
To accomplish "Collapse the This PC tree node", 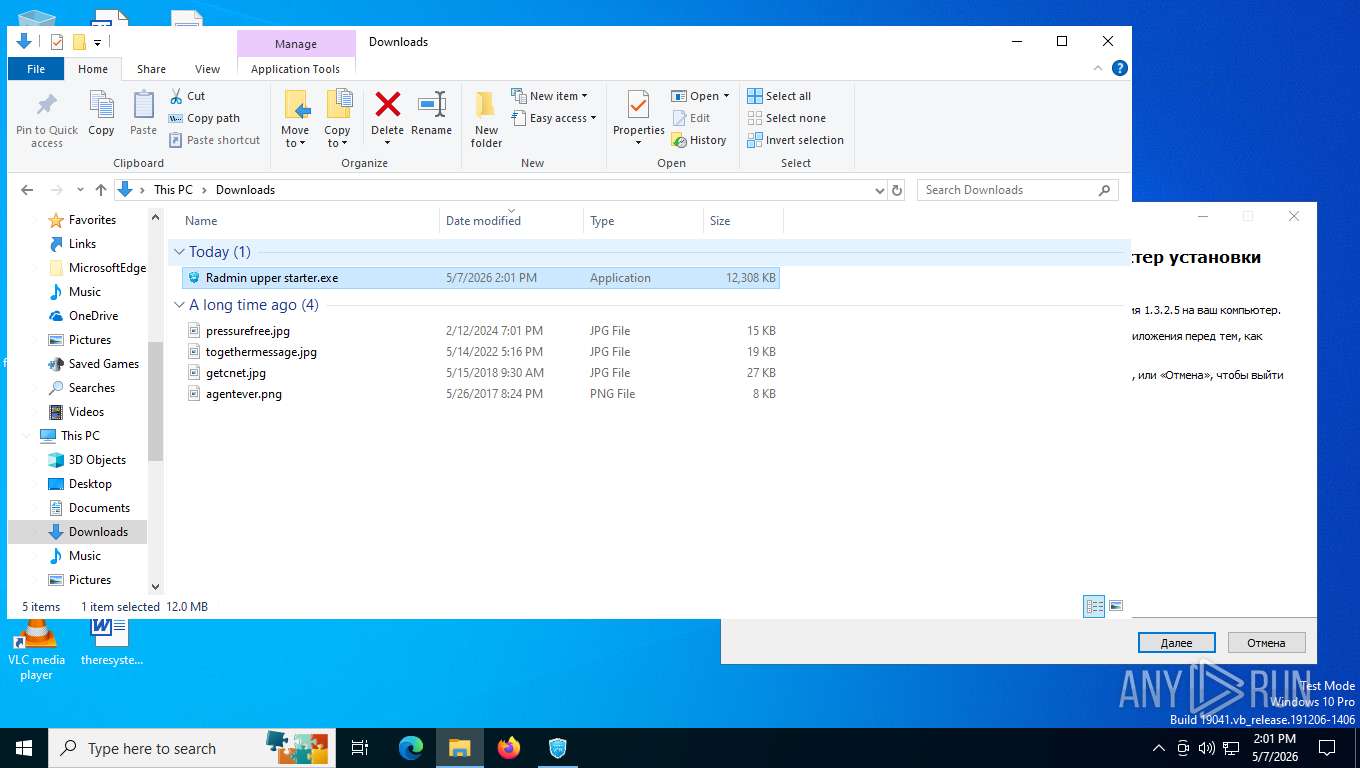I will tap(27, 436).
